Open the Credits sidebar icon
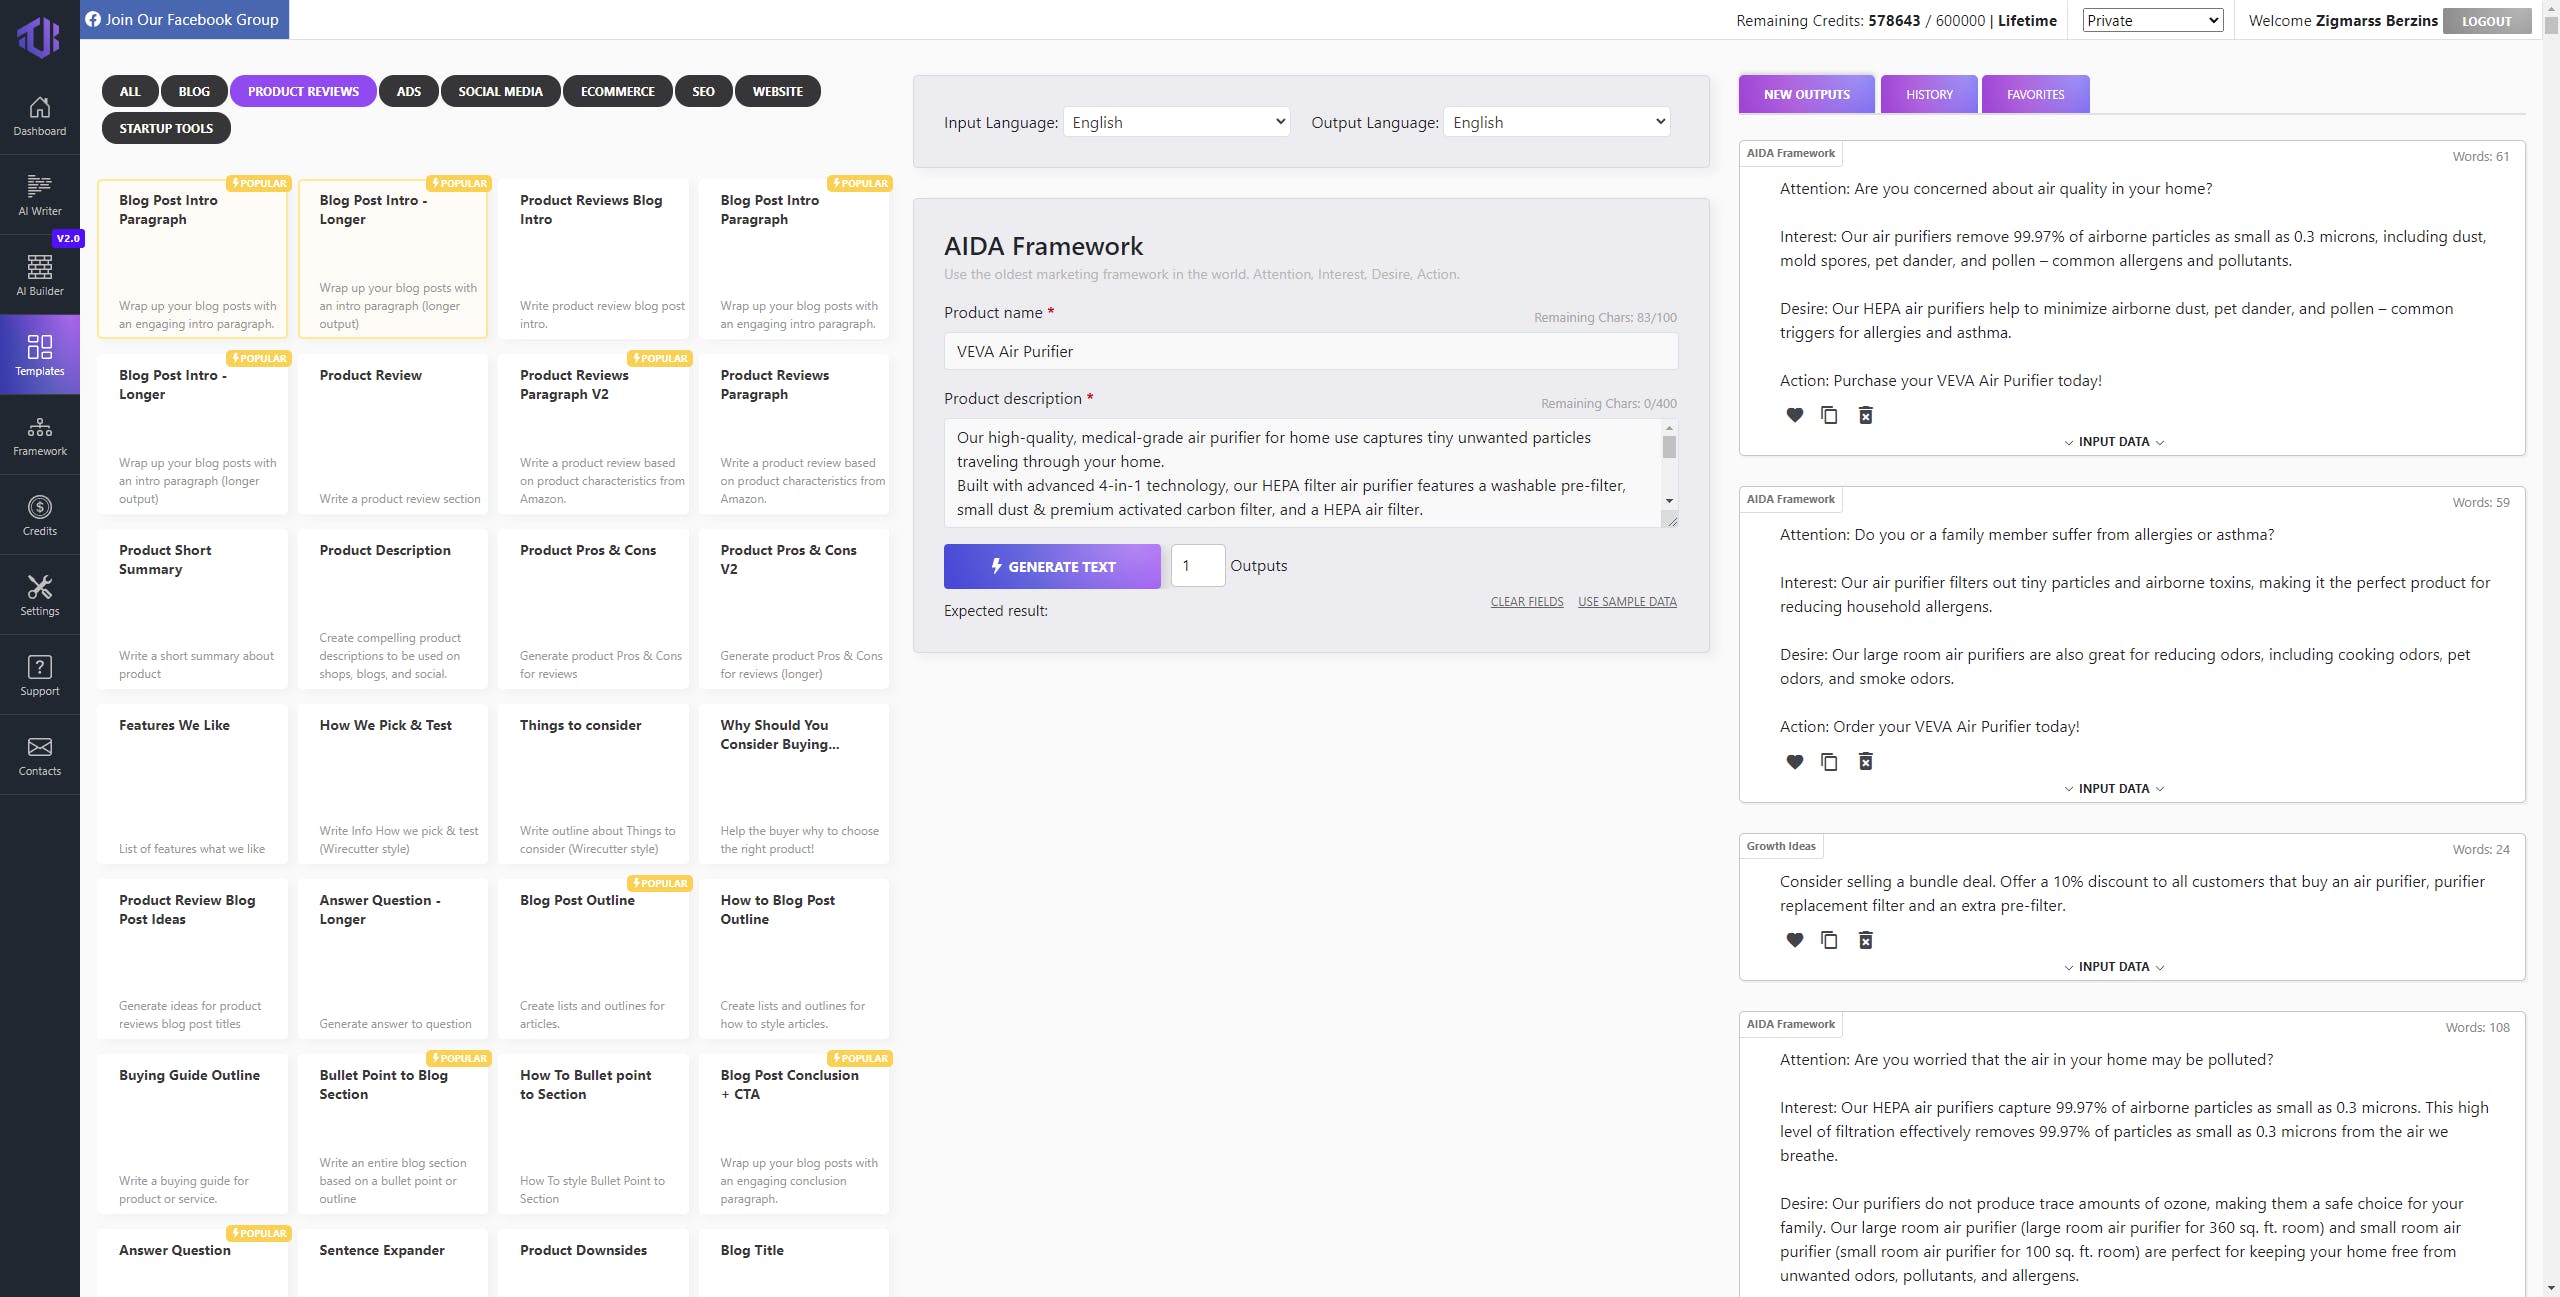Viewport: 2560px width, 1297px height. pos(39,515)
